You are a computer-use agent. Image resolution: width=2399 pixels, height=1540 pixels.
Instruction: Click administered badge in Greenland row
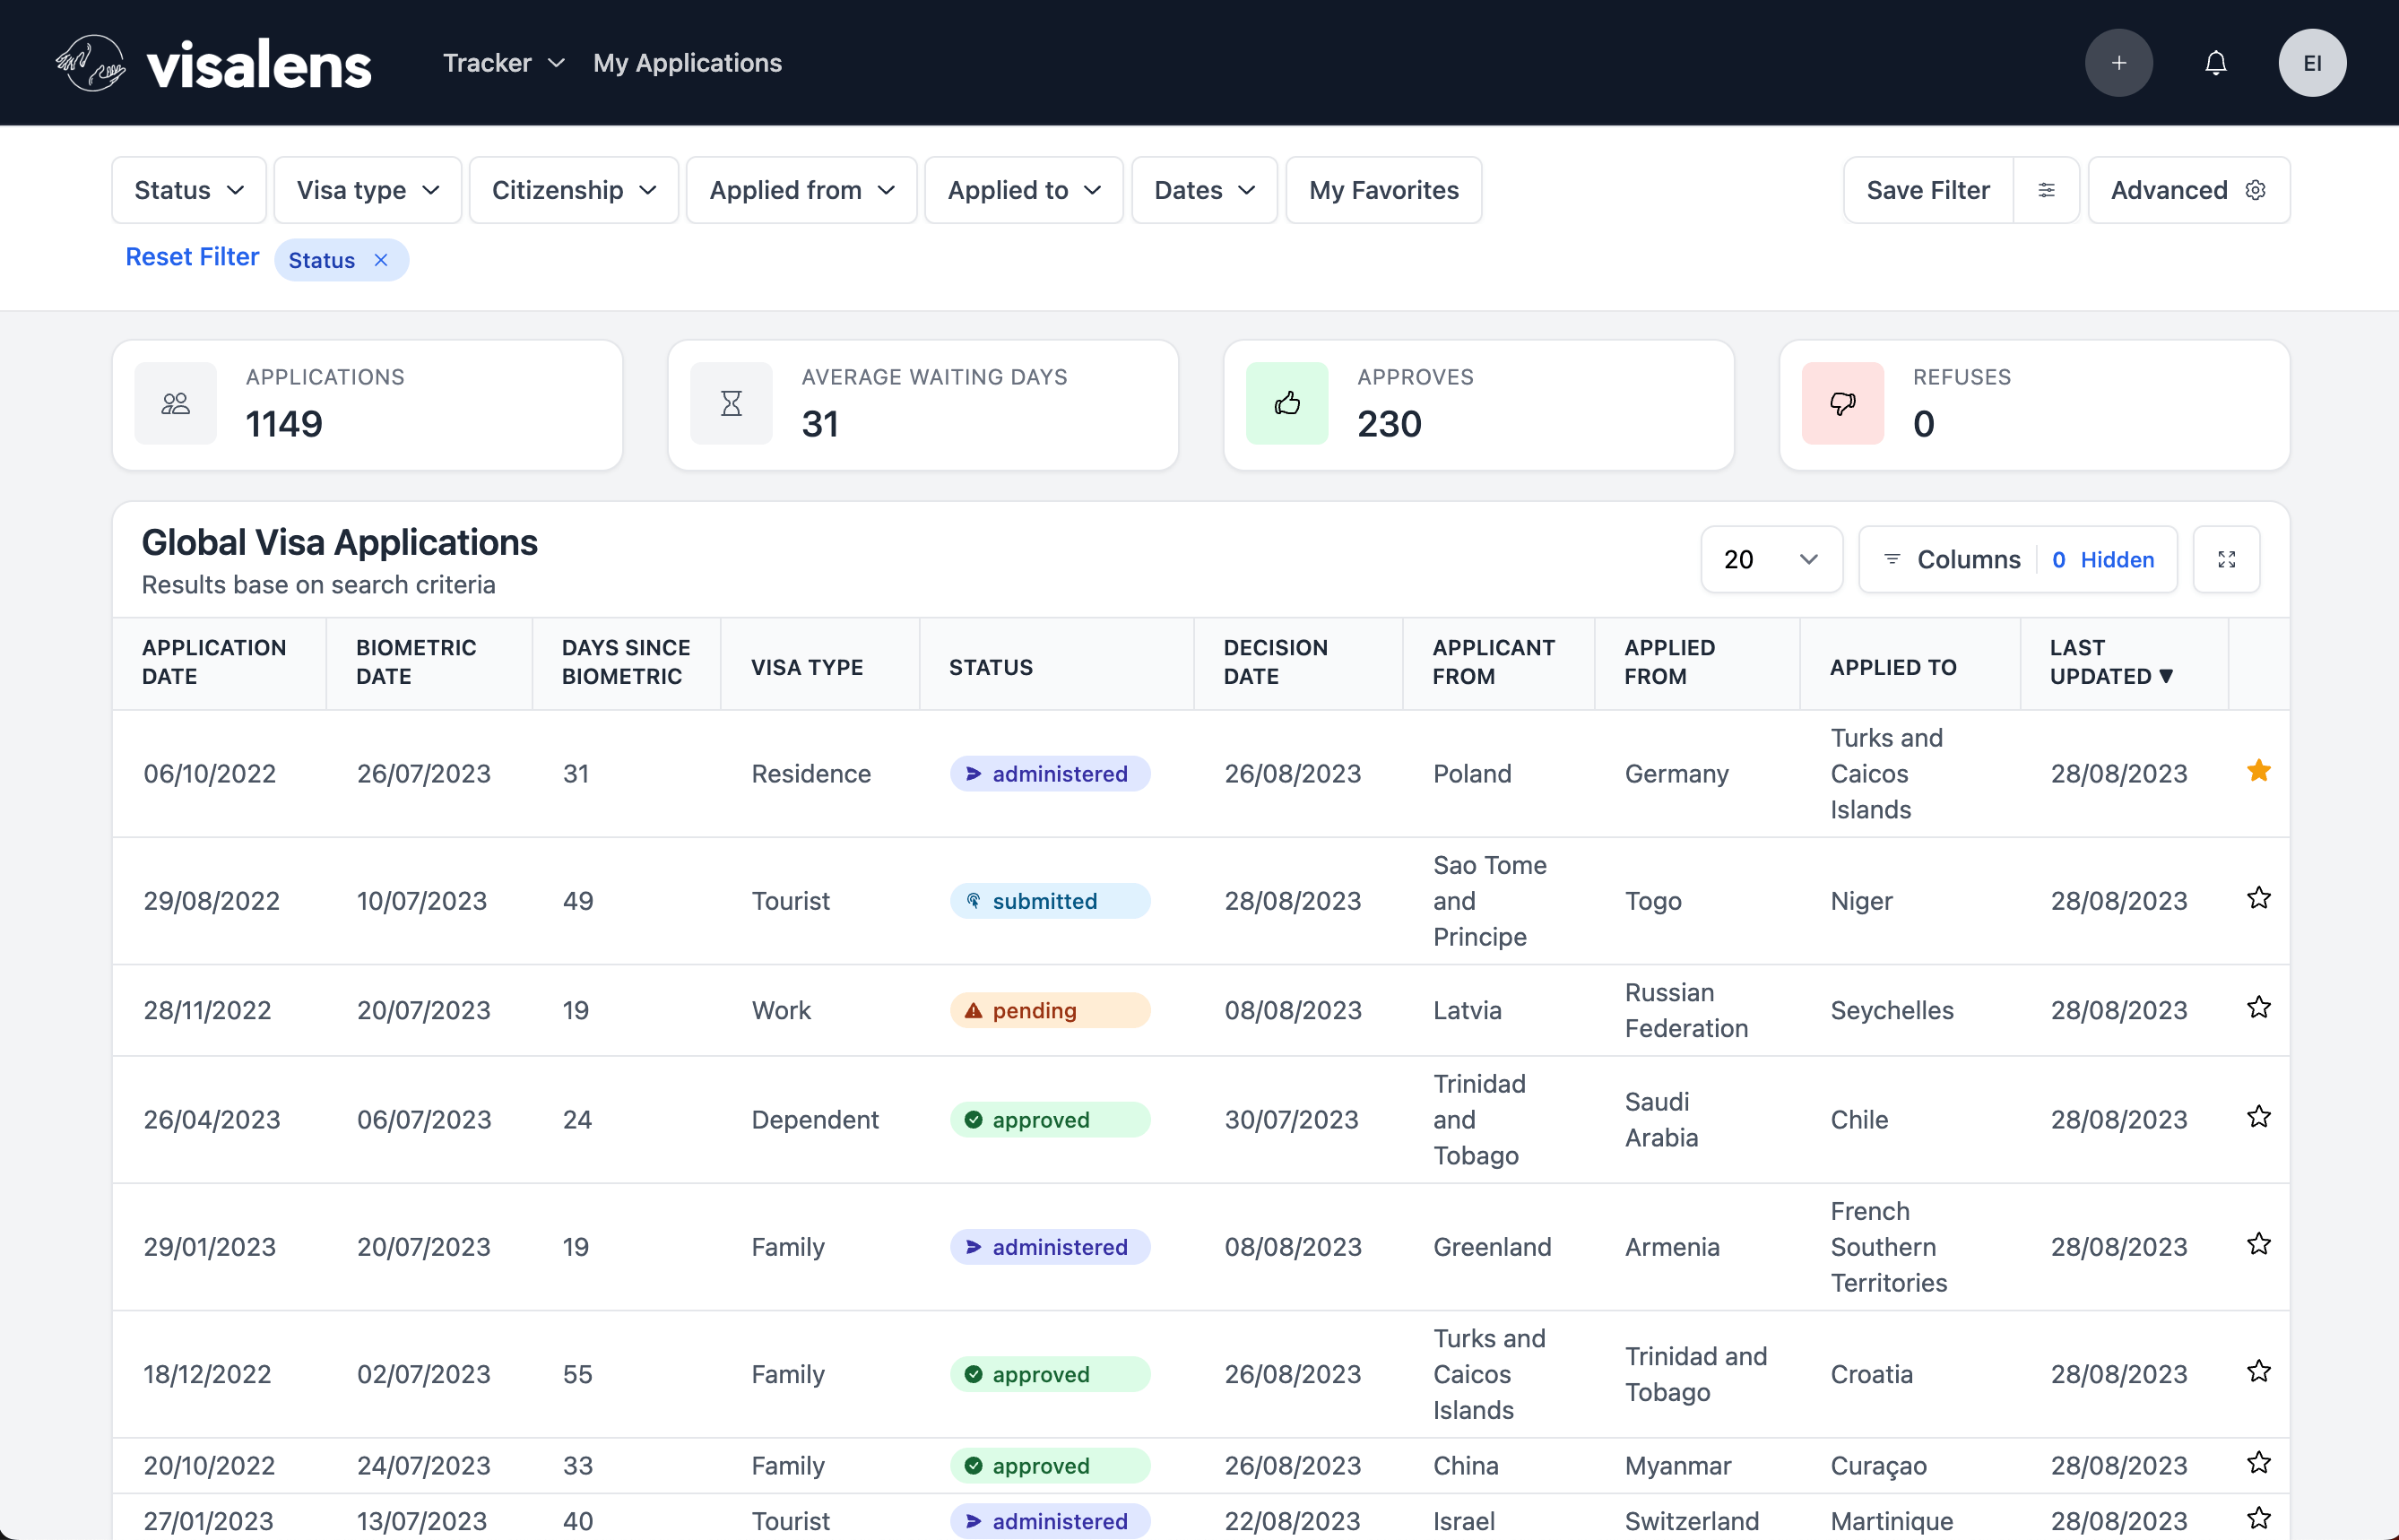(x=1050, y=1247)
